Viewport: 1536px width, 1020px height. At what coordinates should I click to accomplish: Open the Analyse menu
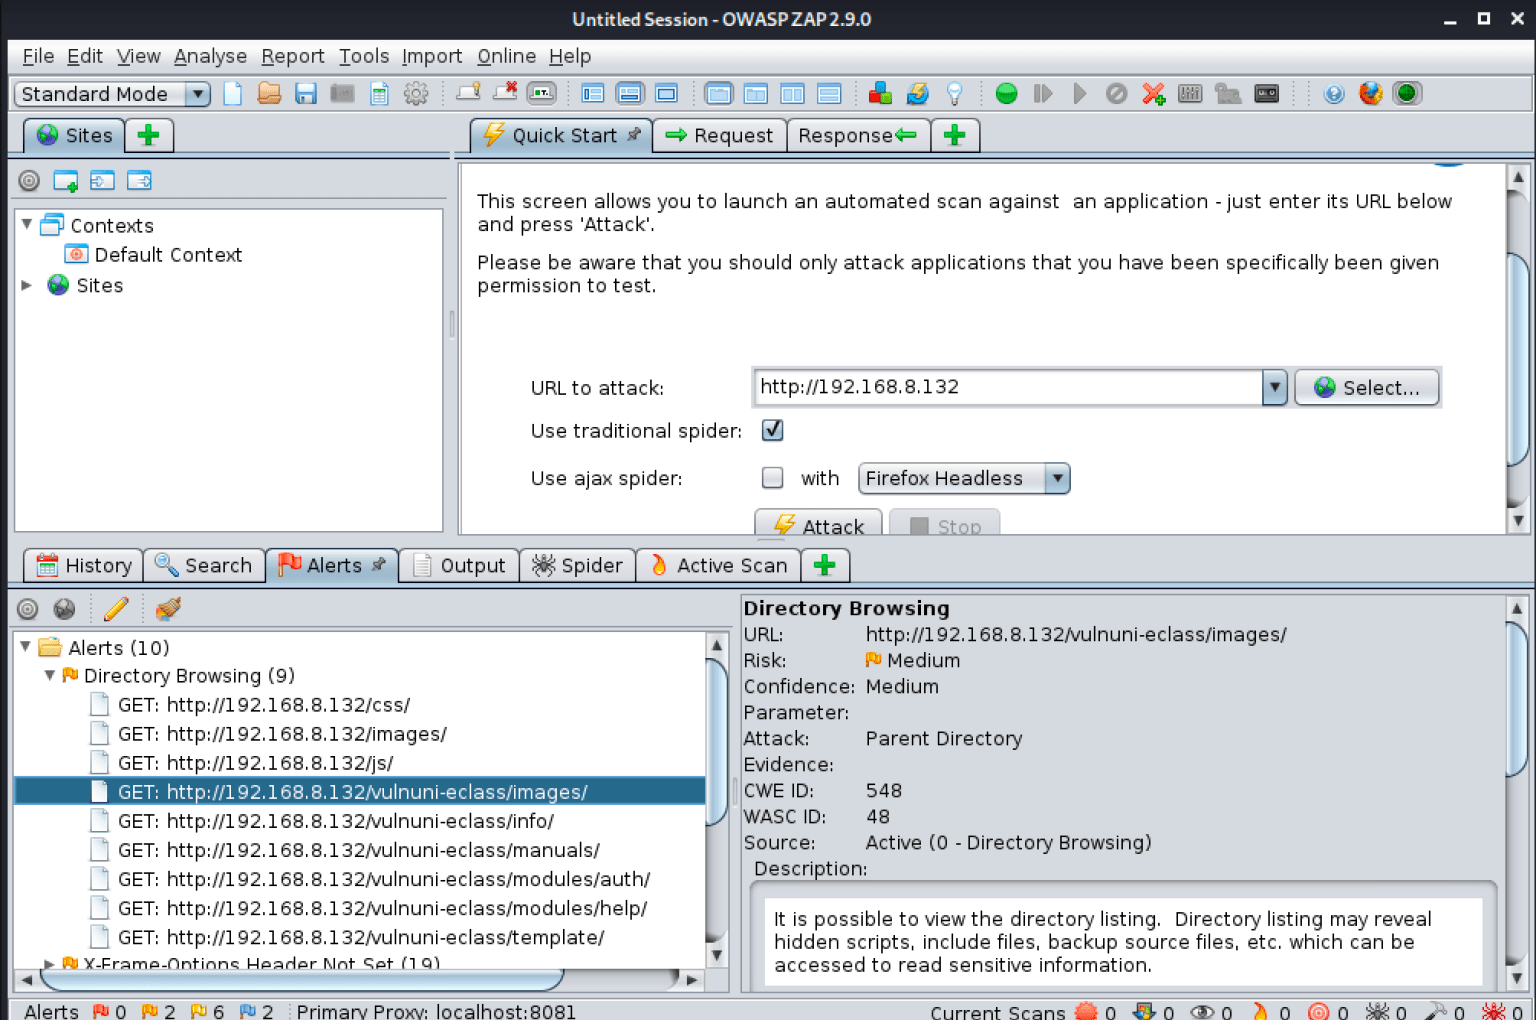pos(210,56)
